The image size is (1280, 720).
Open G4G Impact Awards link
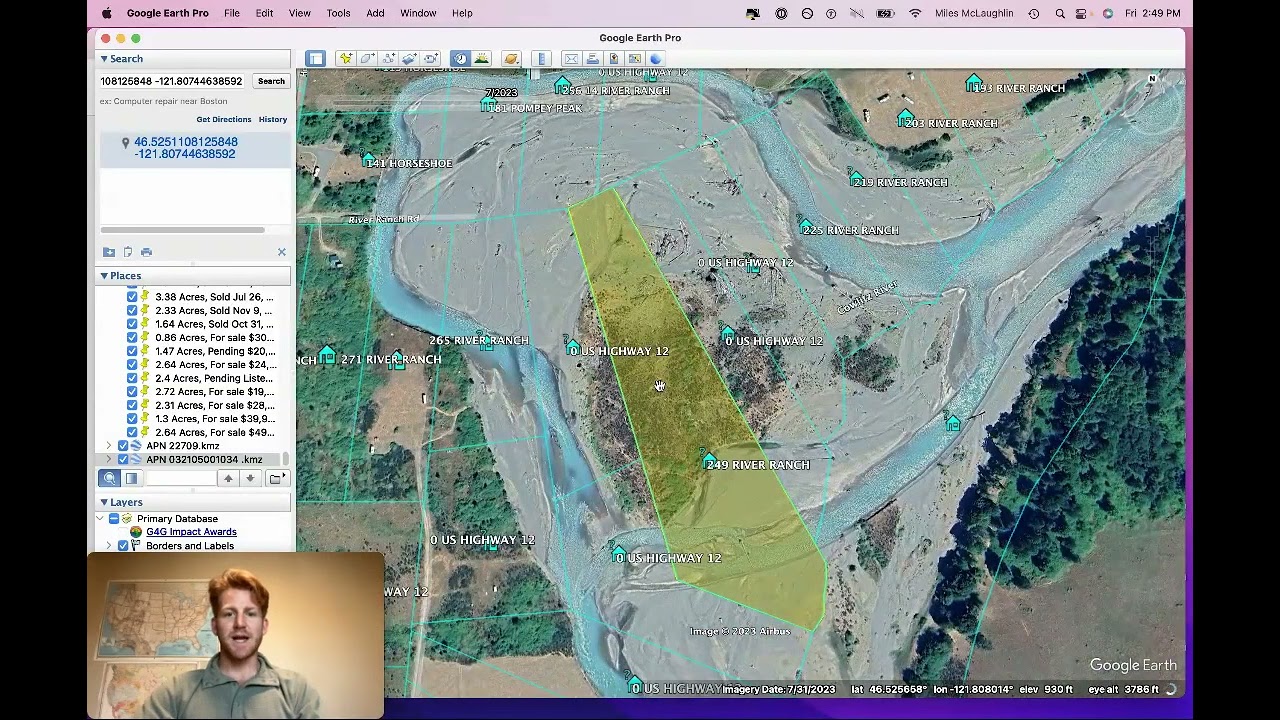(191, 532)
